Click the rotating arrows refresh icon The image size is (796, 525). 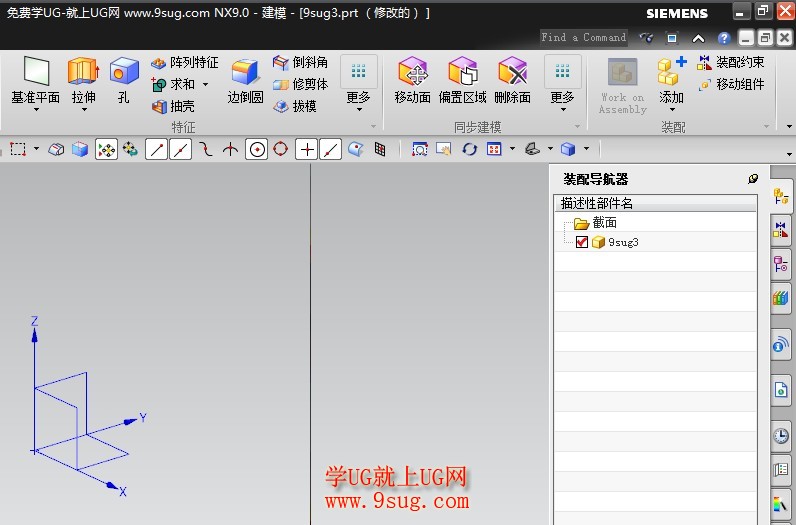pos(470,149)
